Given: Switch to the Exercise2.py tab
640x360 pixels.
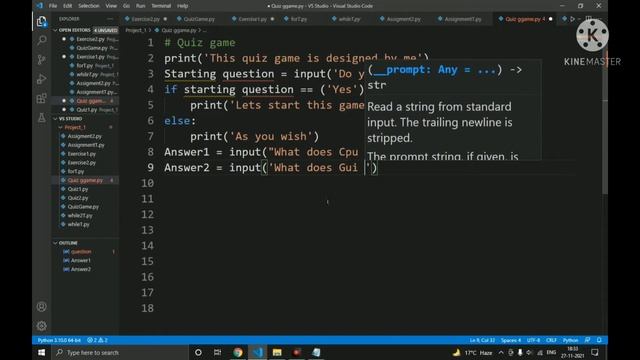Looking at the screenshot, I should (145, 19).
